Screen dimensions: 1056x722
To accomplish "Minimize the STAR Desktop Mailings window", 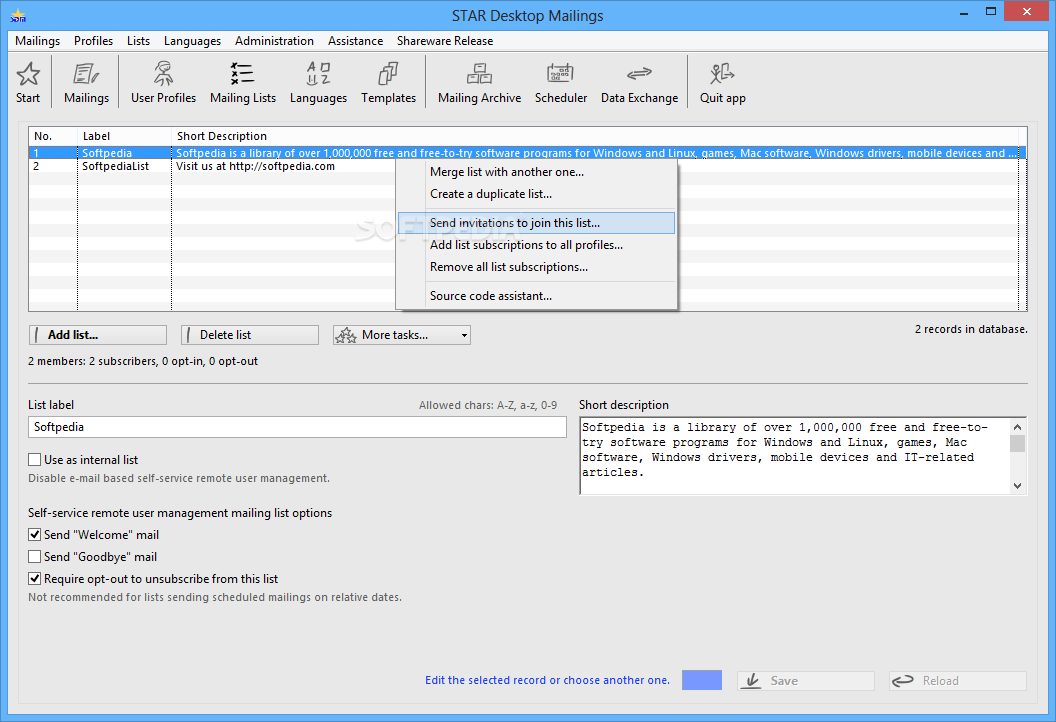I will (964, 12).
